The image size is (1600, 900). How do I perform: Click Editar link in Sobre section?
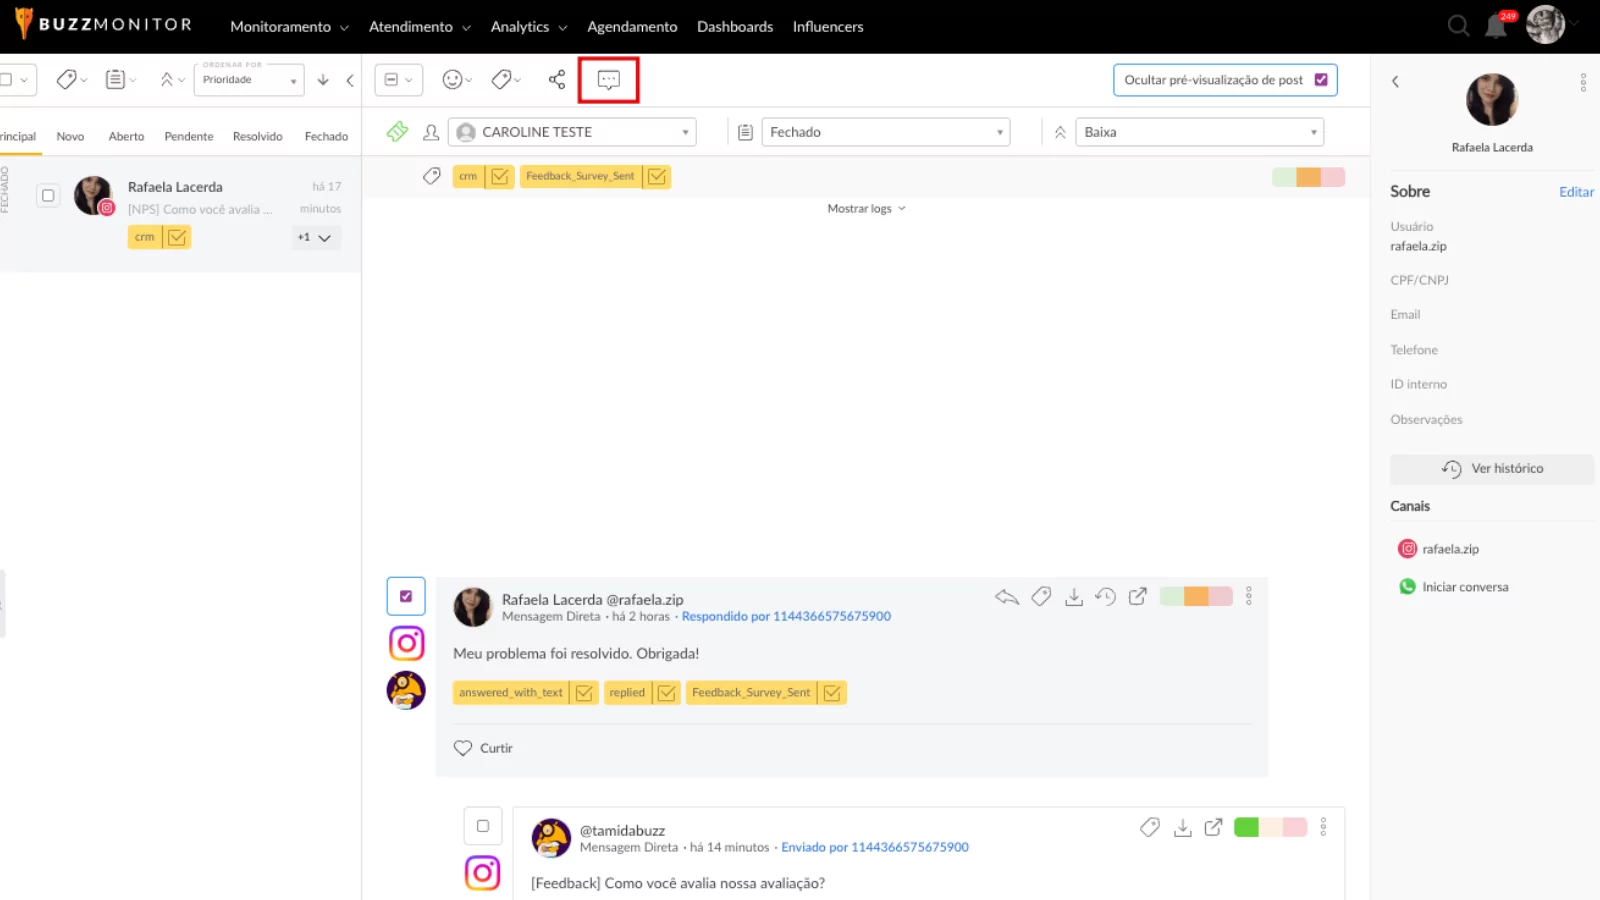pos(1576,192)
